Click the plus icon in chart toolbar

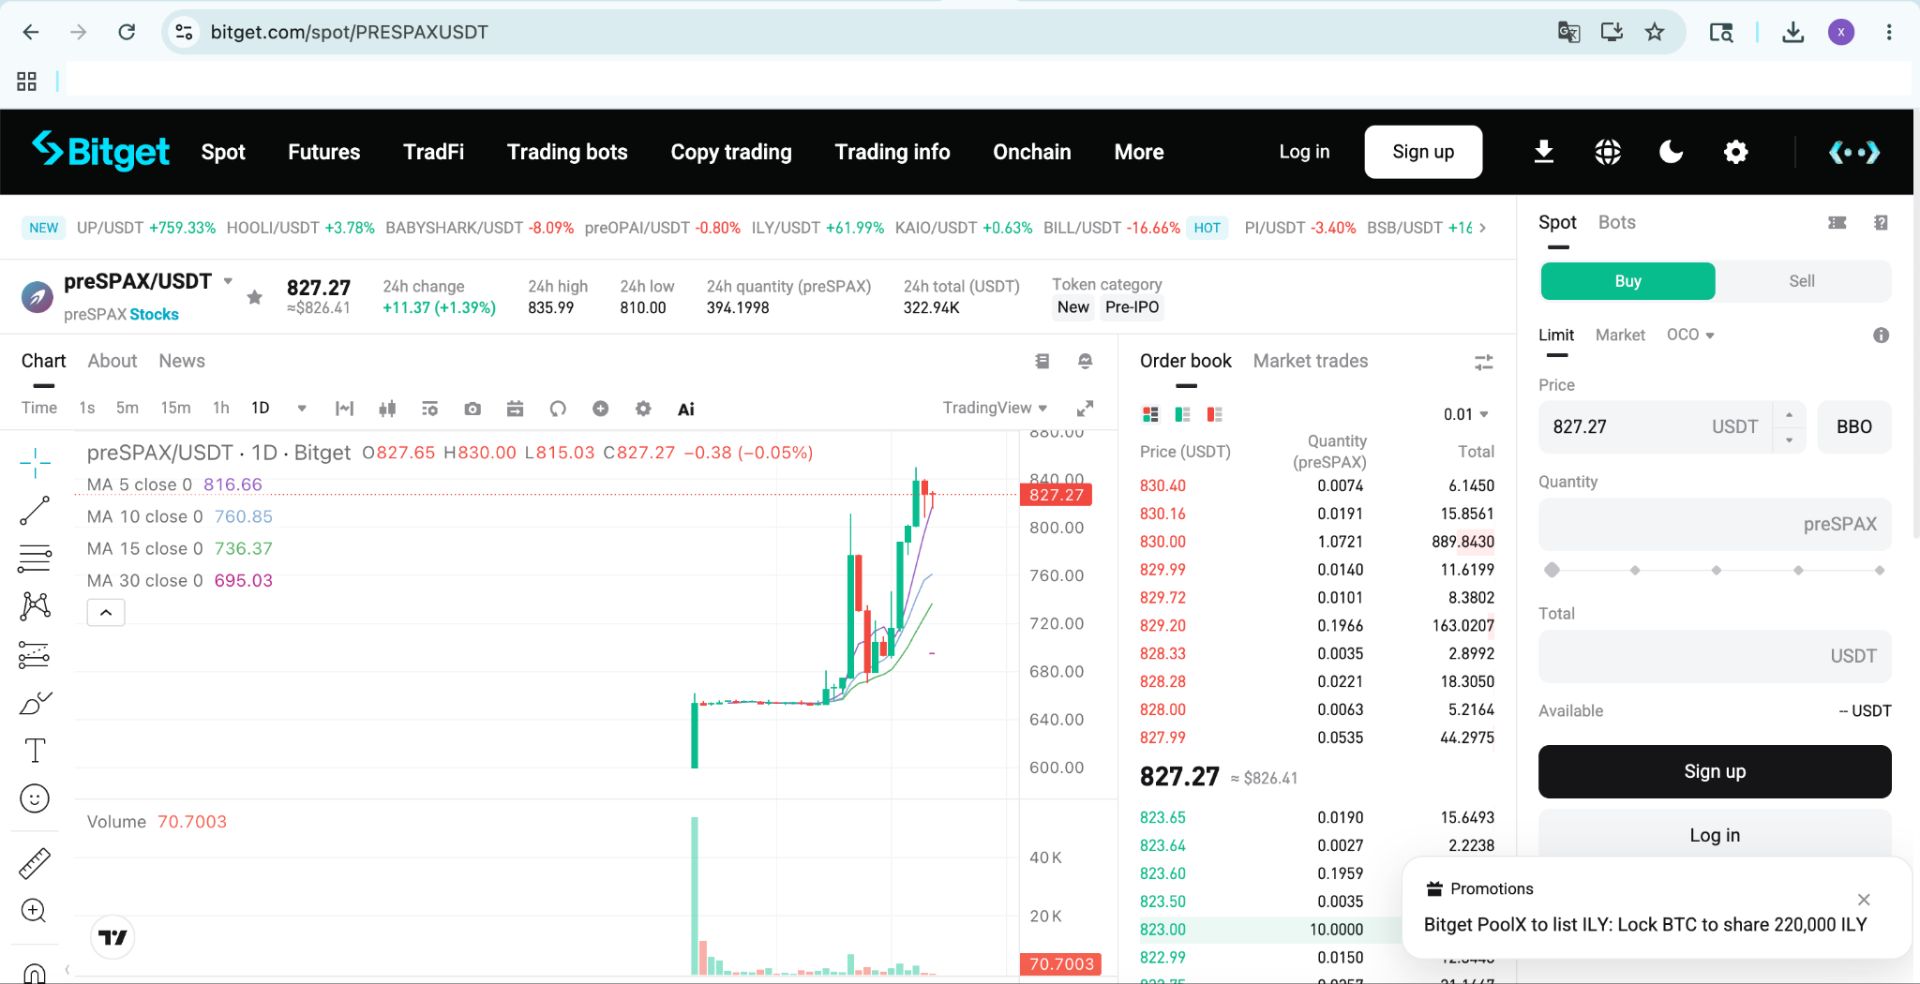point(600,408)
